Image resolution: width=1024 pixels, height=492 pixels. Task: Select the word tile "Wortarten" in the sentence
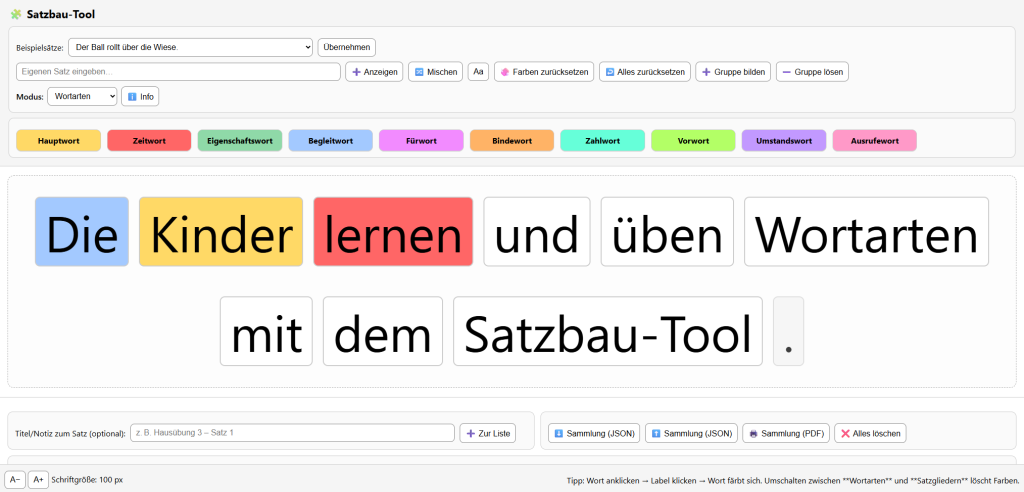866,232
